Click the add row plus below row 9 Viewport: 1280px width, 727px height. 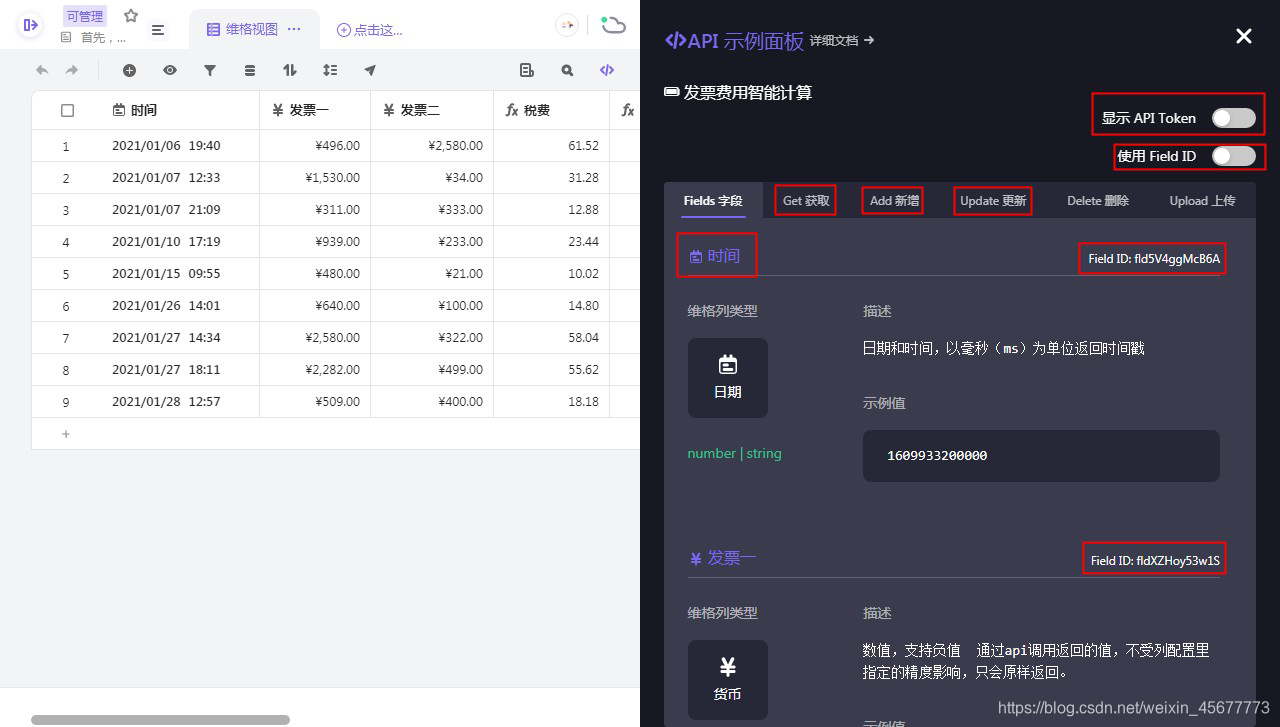point(66,434)
